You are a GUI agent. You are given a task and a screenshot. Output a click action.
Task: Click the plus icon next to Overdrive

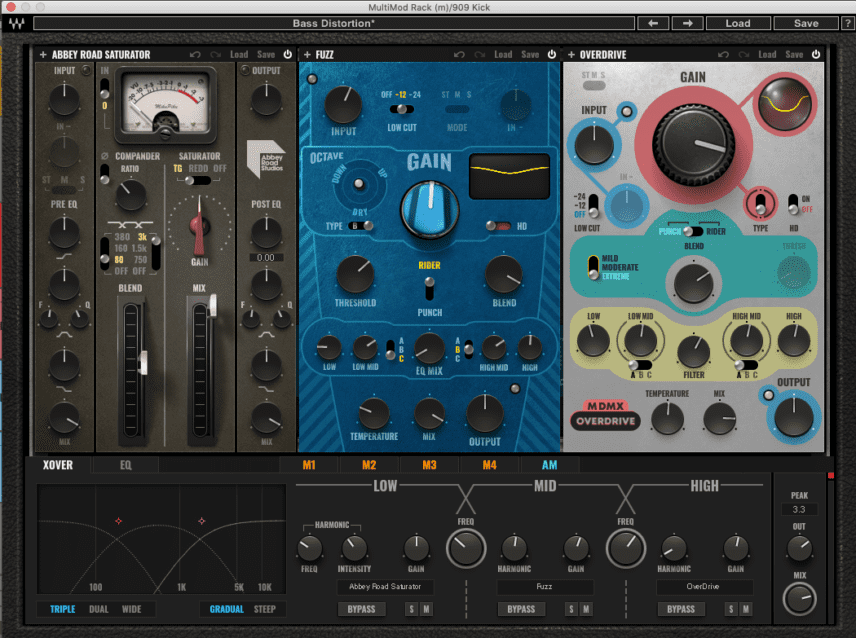click(571, 55)
